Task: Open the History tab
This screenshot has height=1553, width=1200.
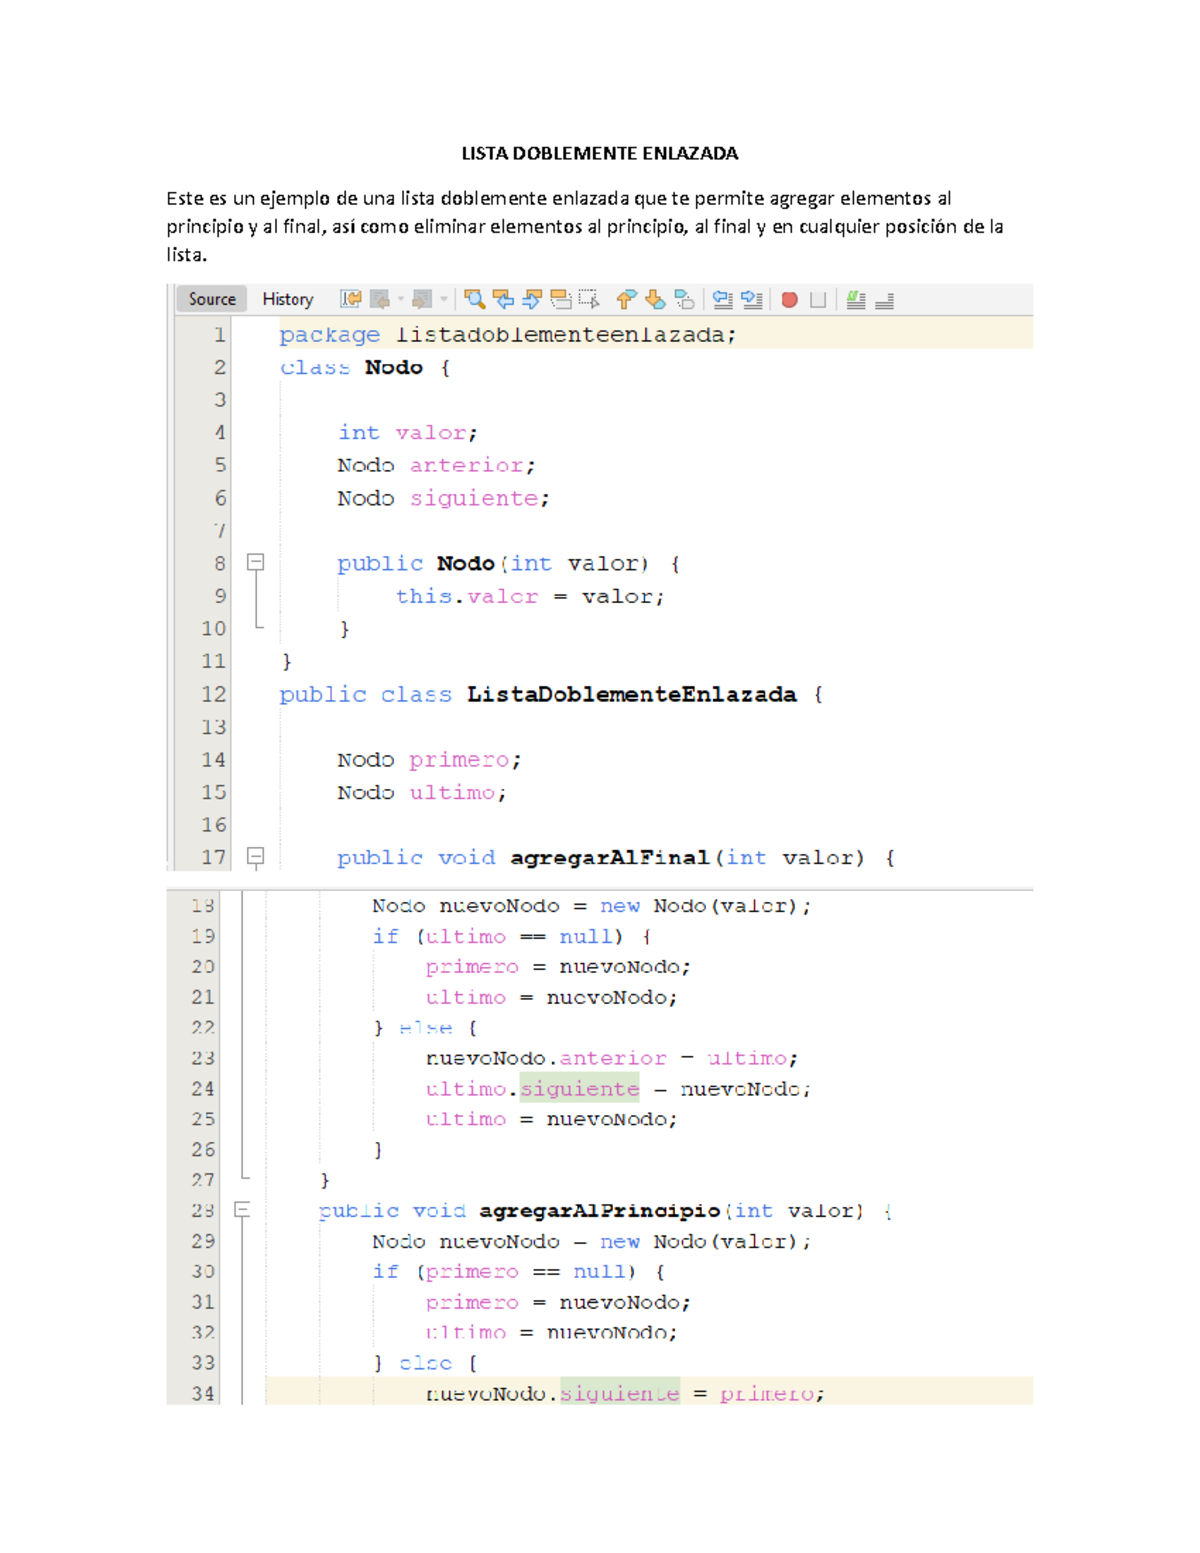Action: coord(287,299)
